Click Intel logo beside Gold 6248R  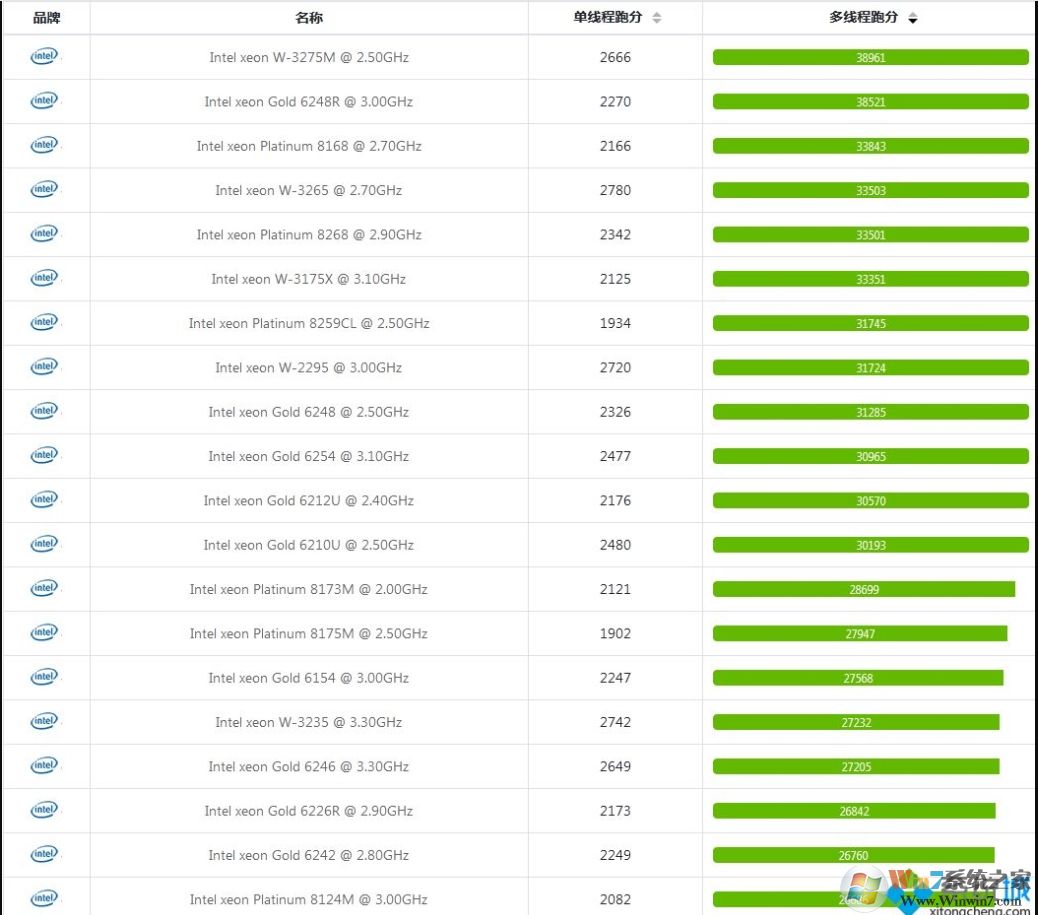[45, 101]
